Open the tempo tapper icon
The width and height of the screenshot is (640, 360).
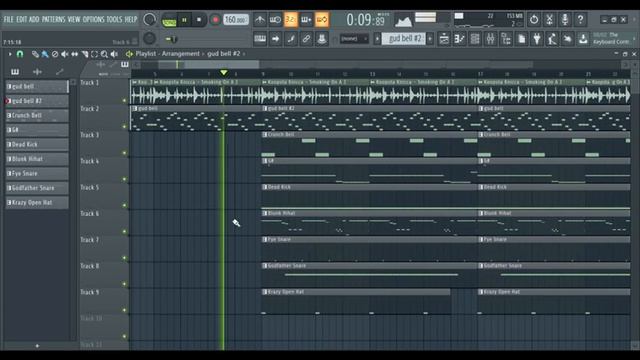pos(552,39)
